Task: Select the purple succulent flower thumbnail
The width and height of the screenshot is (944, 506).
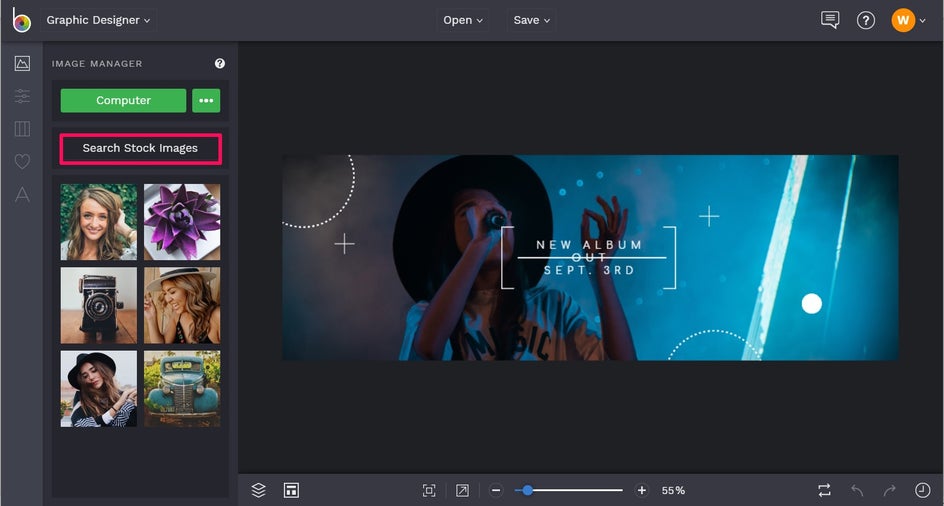Action: click(x=182, y=222)
